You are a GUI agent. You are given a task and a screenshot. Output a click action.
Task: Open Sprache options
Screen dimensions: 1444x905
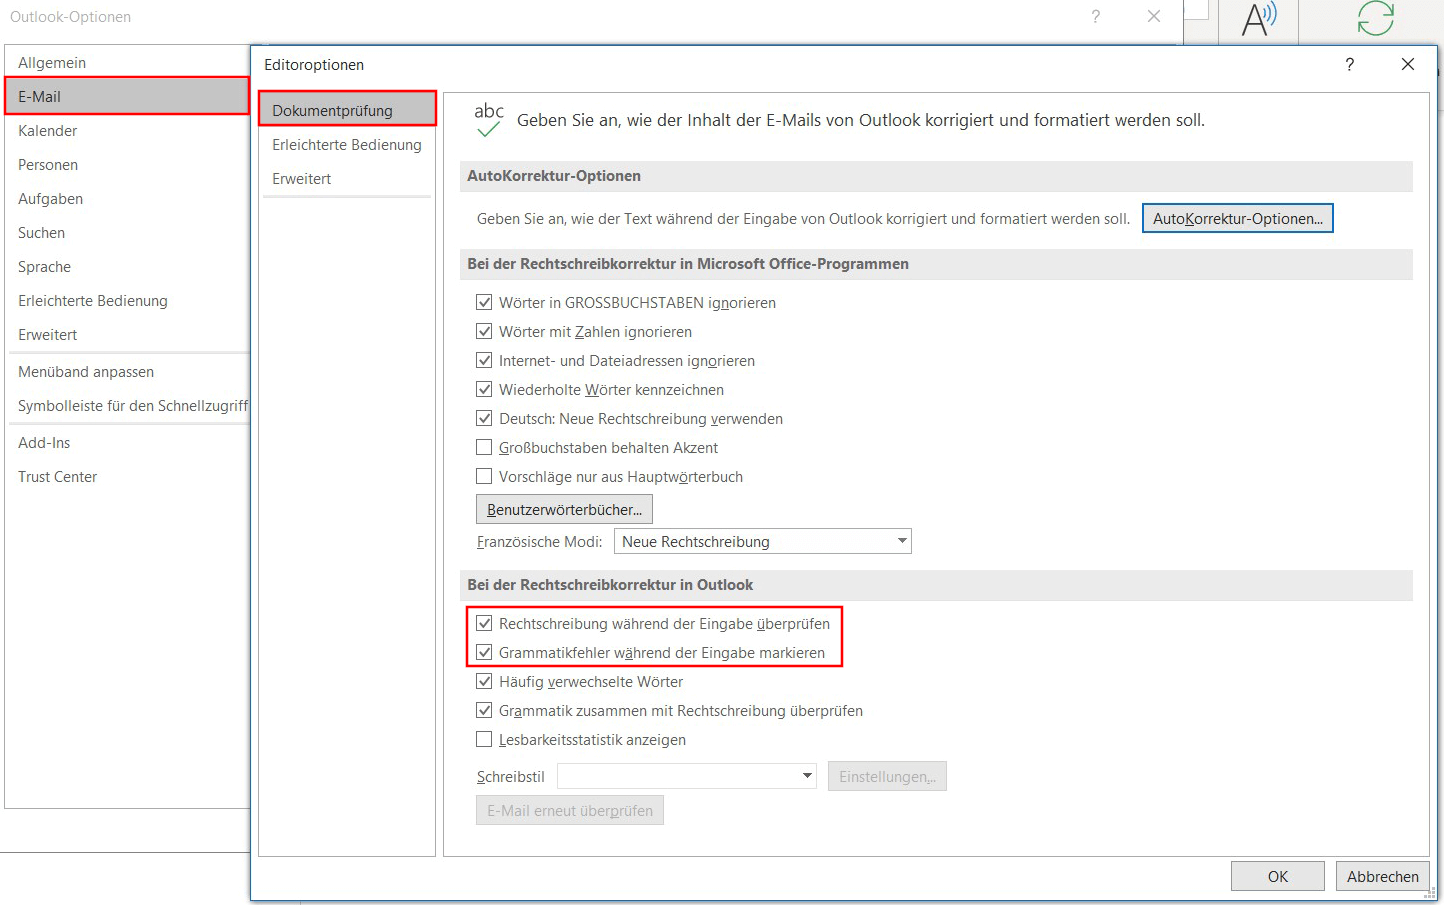[127, 266]
